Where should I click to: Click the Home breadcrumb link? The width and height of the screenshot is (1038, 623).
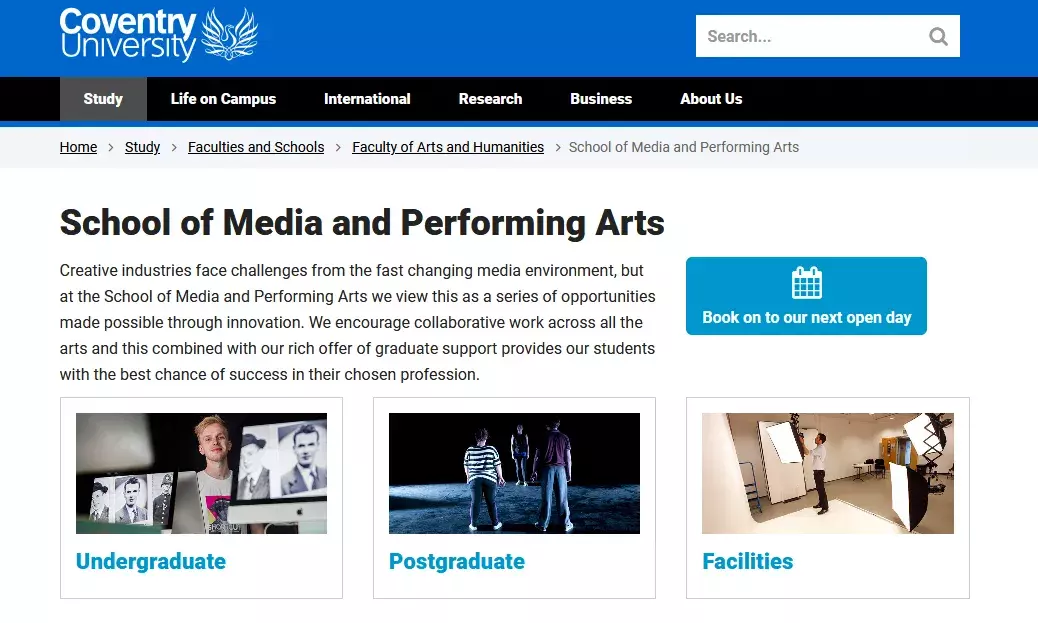(78, 147)
